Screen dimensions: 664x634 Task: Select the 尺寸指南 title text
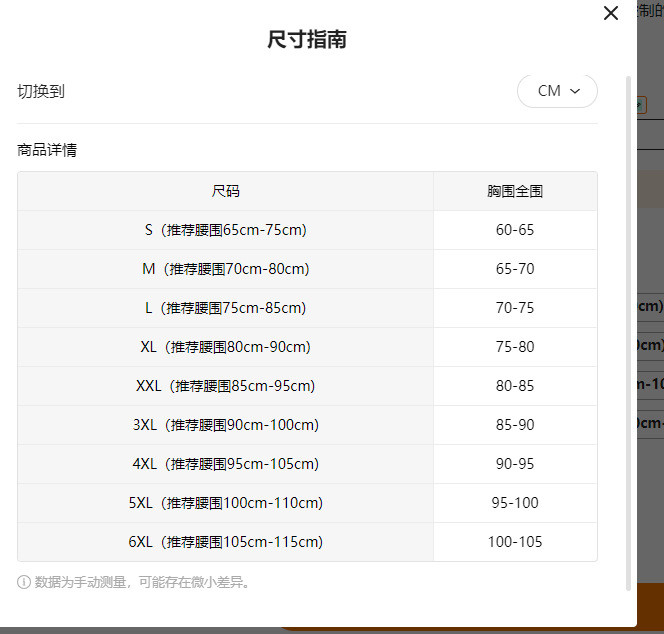click(x=307, y=39)
